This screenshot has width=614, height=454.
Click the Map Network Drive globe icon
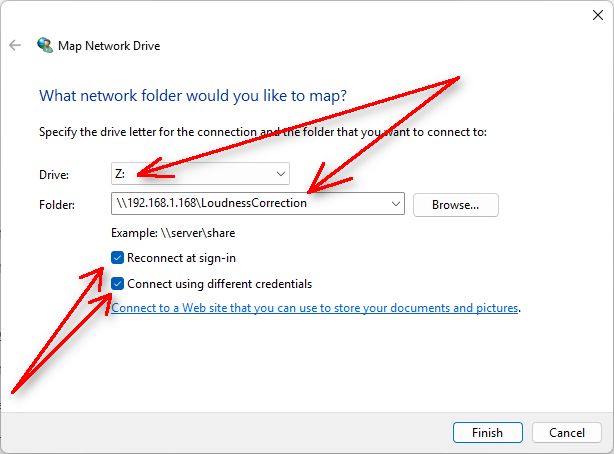coord(44,45)
